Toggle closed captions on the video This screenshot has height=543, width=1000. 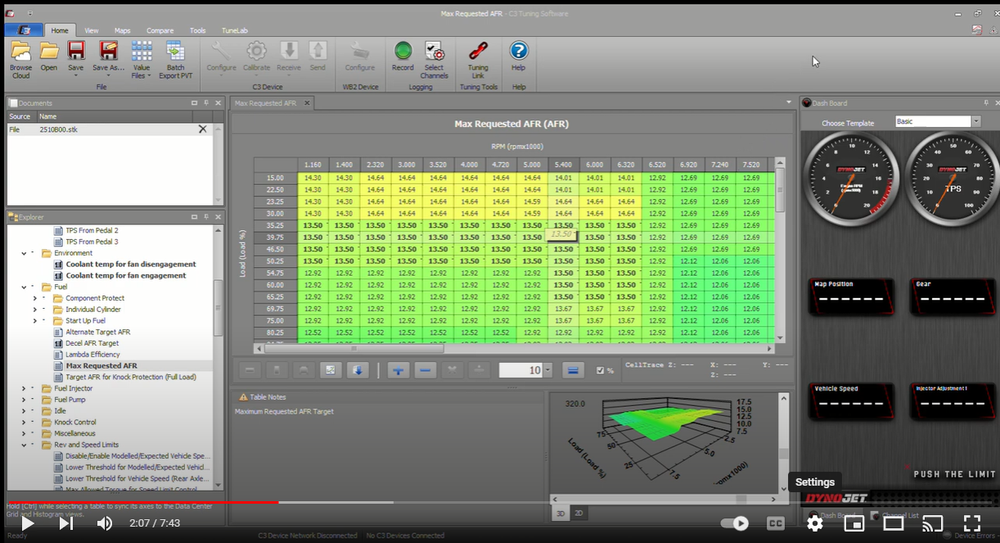(775, 523)
